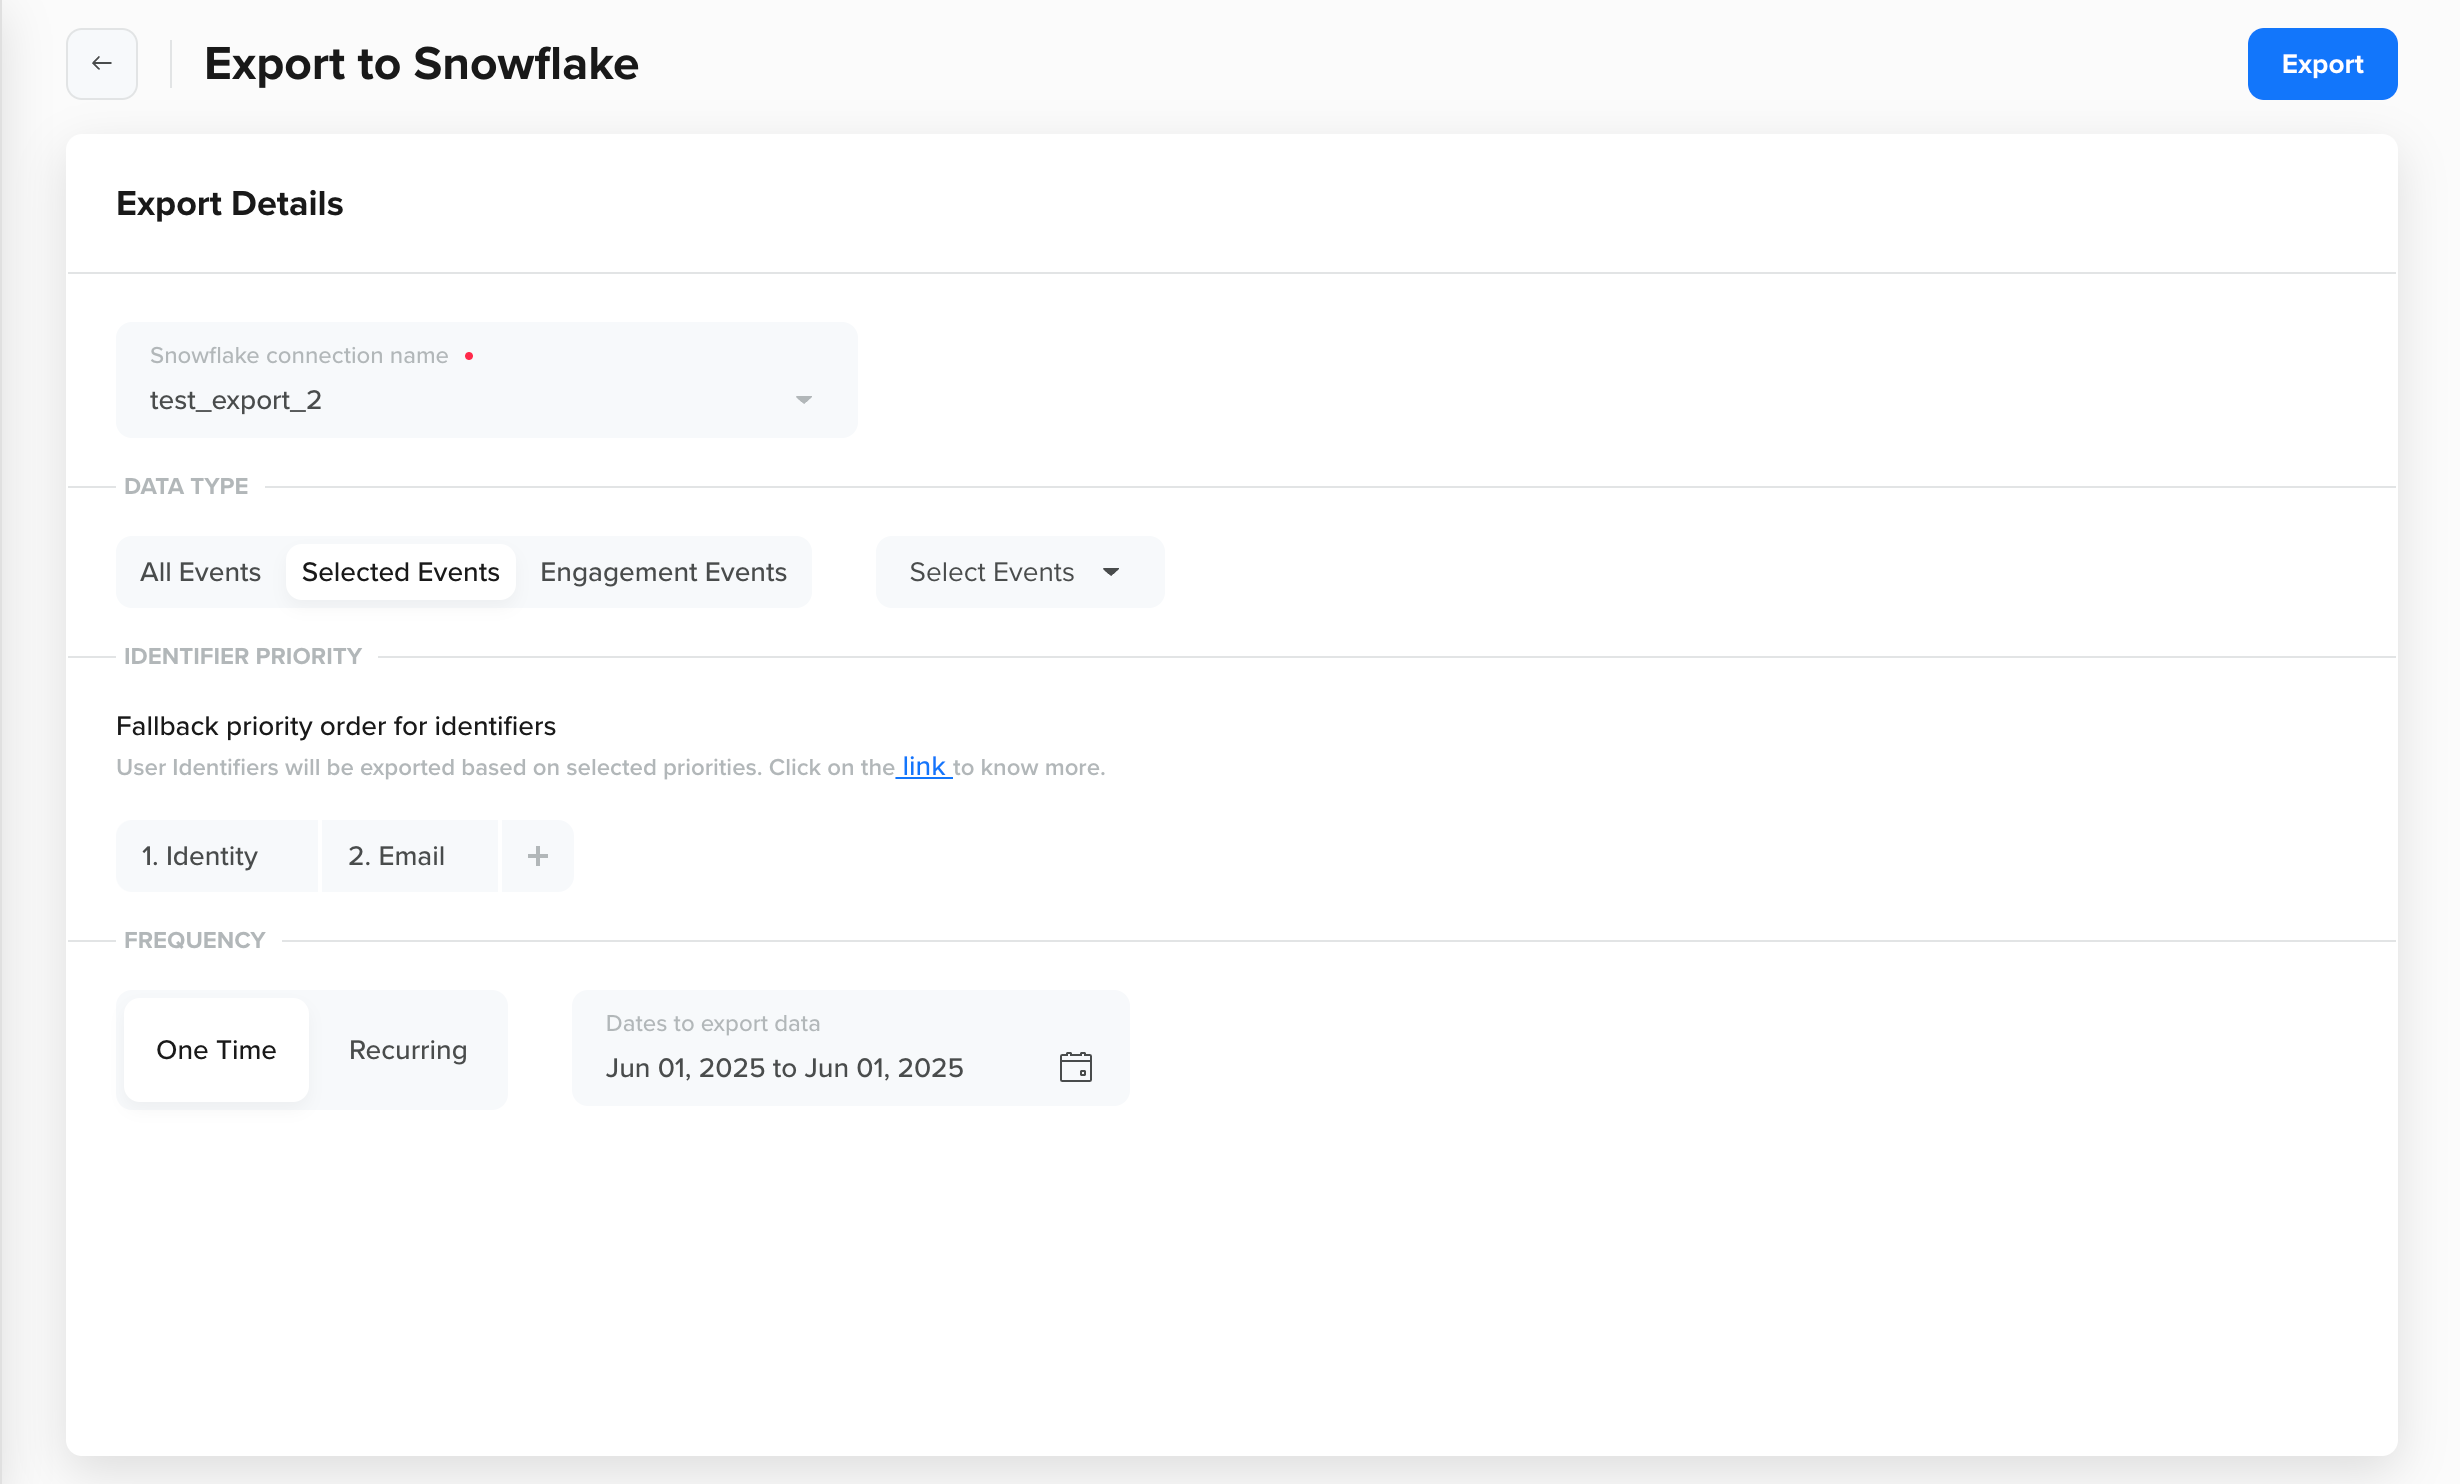This screenshot has width=2460, height=1484.
Task: Click Export to Snowflake page title
Action: click(421, 64)
